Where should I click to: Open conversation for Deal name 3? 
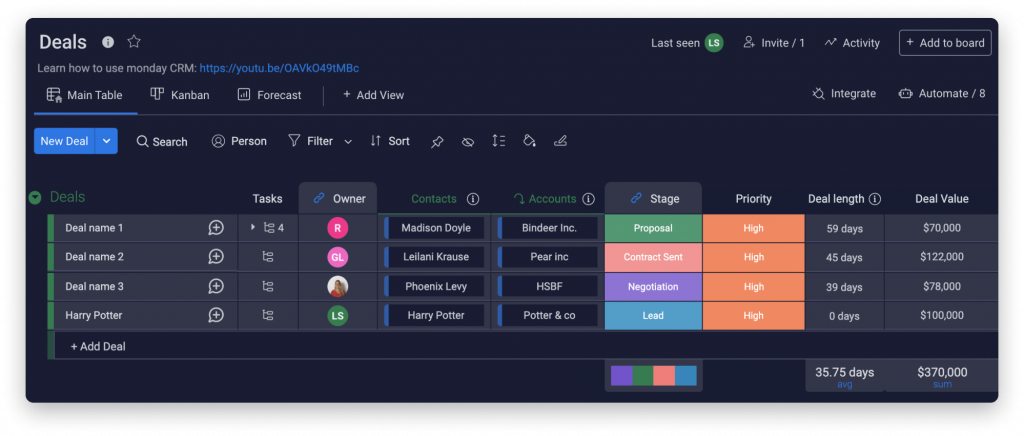[216, 286]
